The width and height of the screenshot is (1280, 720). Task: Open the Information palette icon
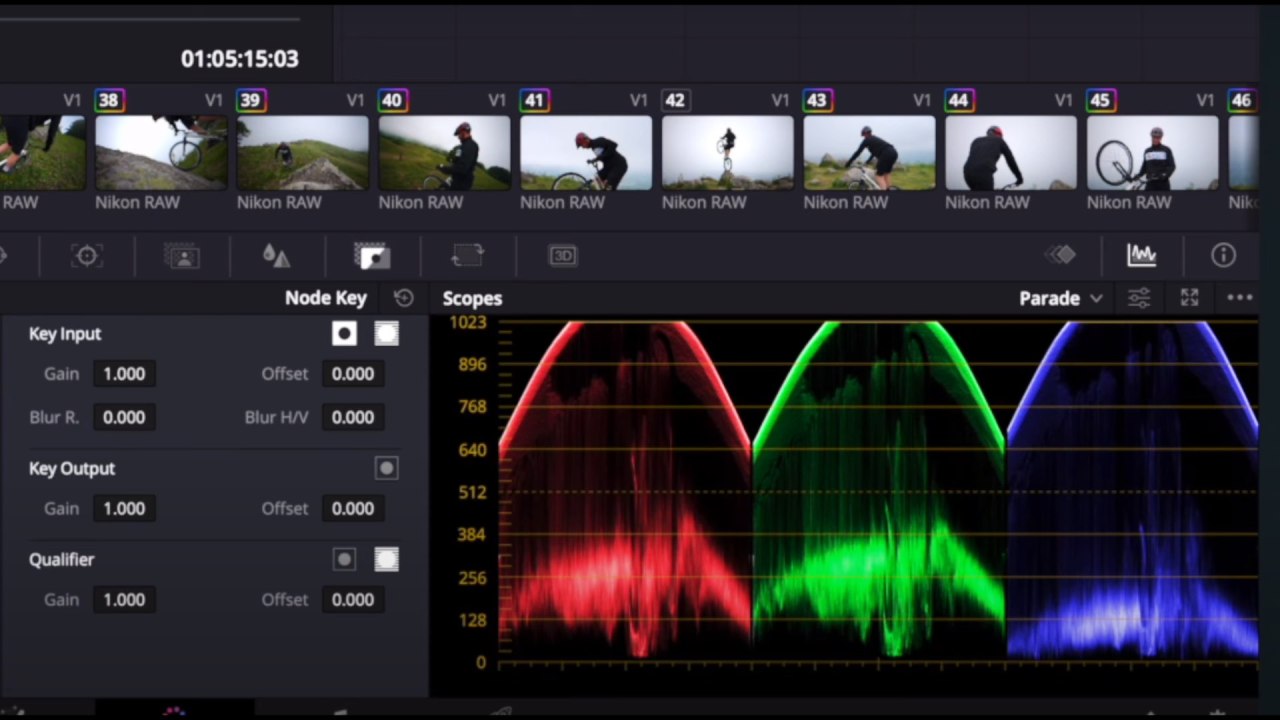click(1223, 256)
